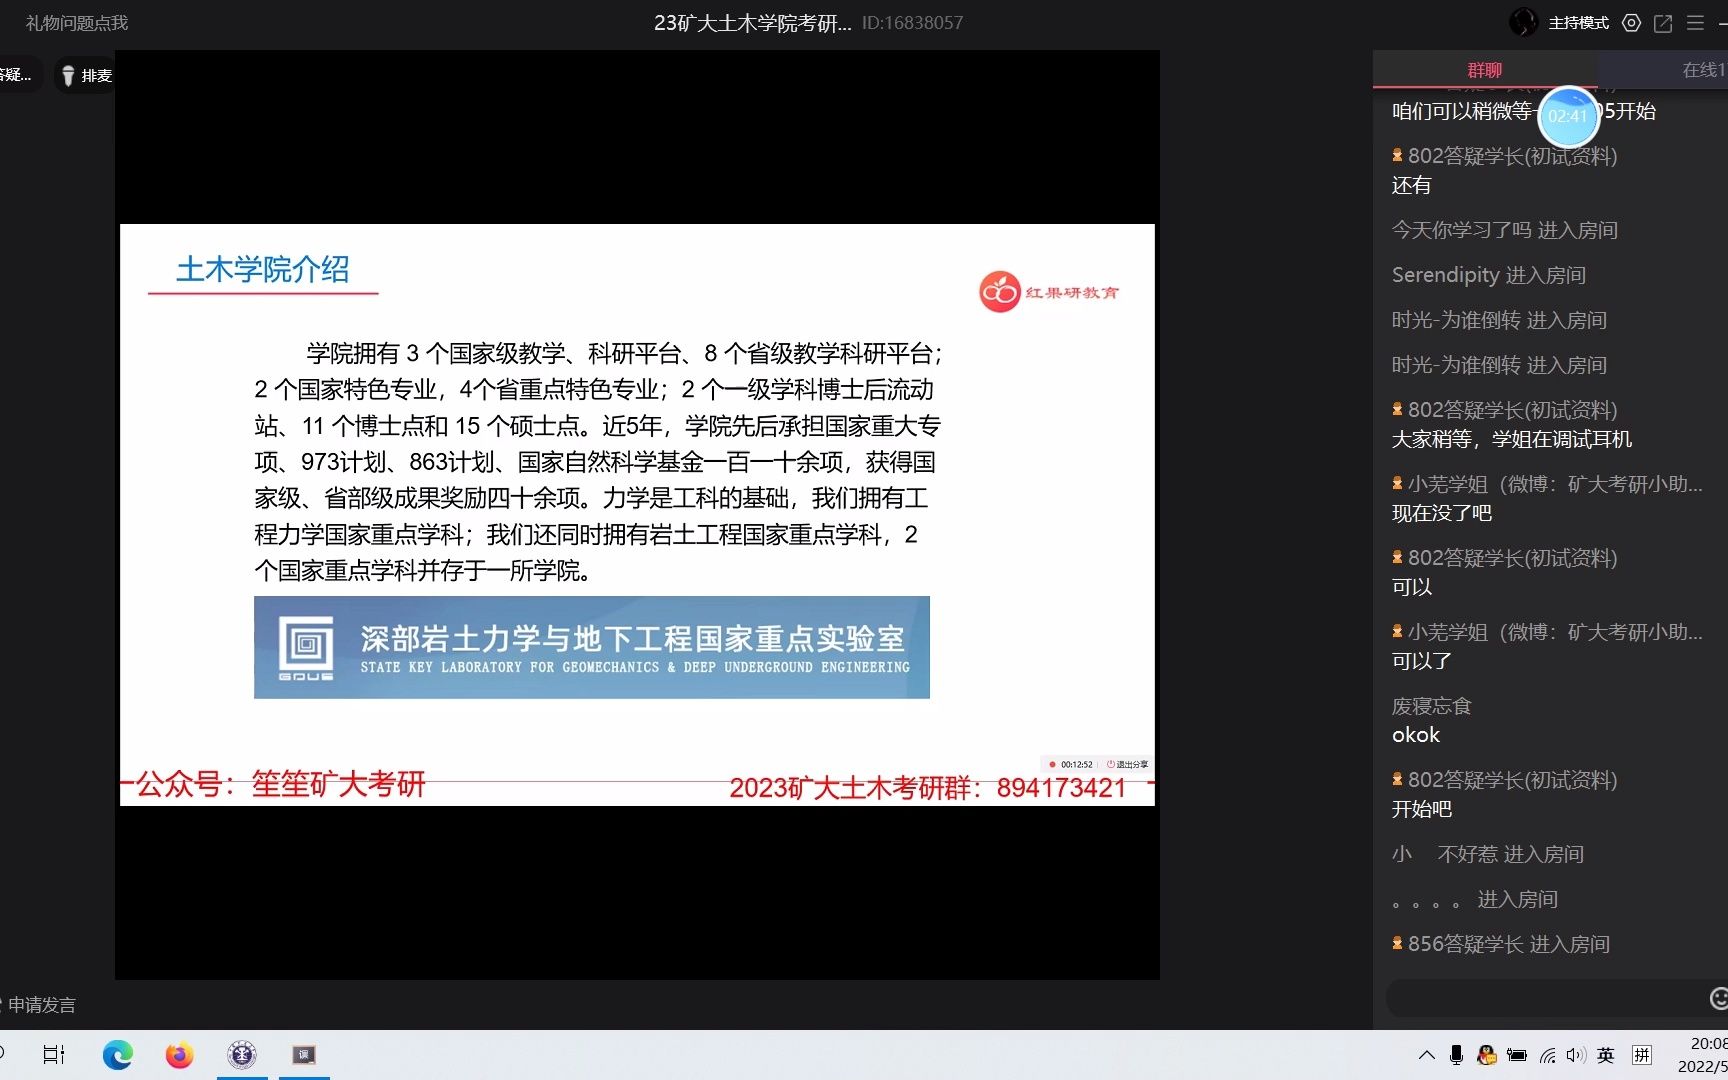The width and height of the screenshot is (1728, 1080).
Task: Click 今天你学习了吗 进入房间 notice
Action: pyautogui.click(x=1505, y=230)
